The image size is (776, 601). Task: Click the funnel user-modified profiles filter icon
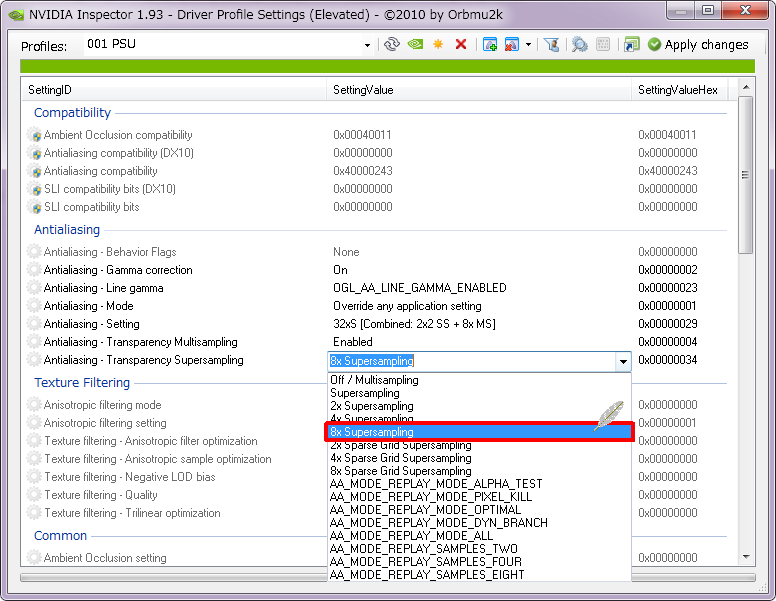(551, 45)
